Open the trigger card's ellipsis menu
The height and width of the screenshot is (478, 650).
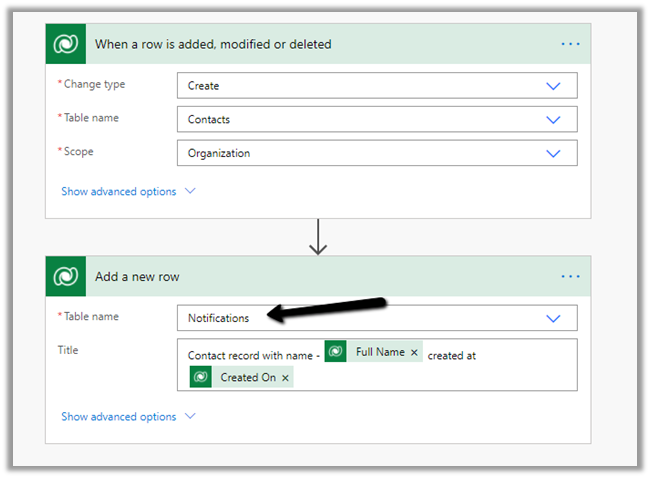[570, 45]
